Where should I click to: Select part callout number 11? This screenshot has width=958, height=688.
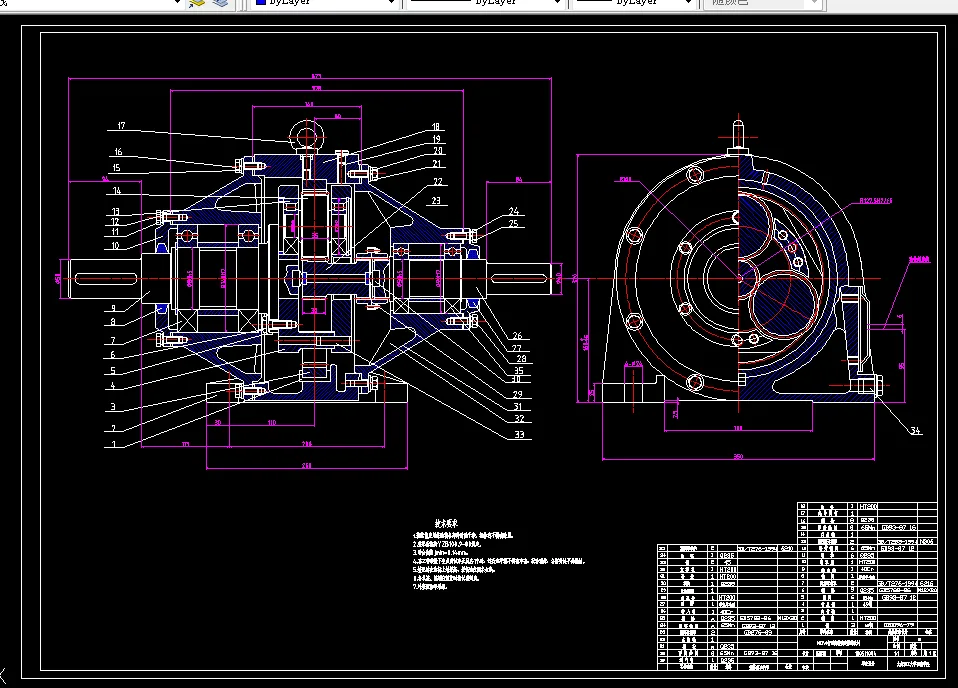pyautogui.click(x=115, y=232)
